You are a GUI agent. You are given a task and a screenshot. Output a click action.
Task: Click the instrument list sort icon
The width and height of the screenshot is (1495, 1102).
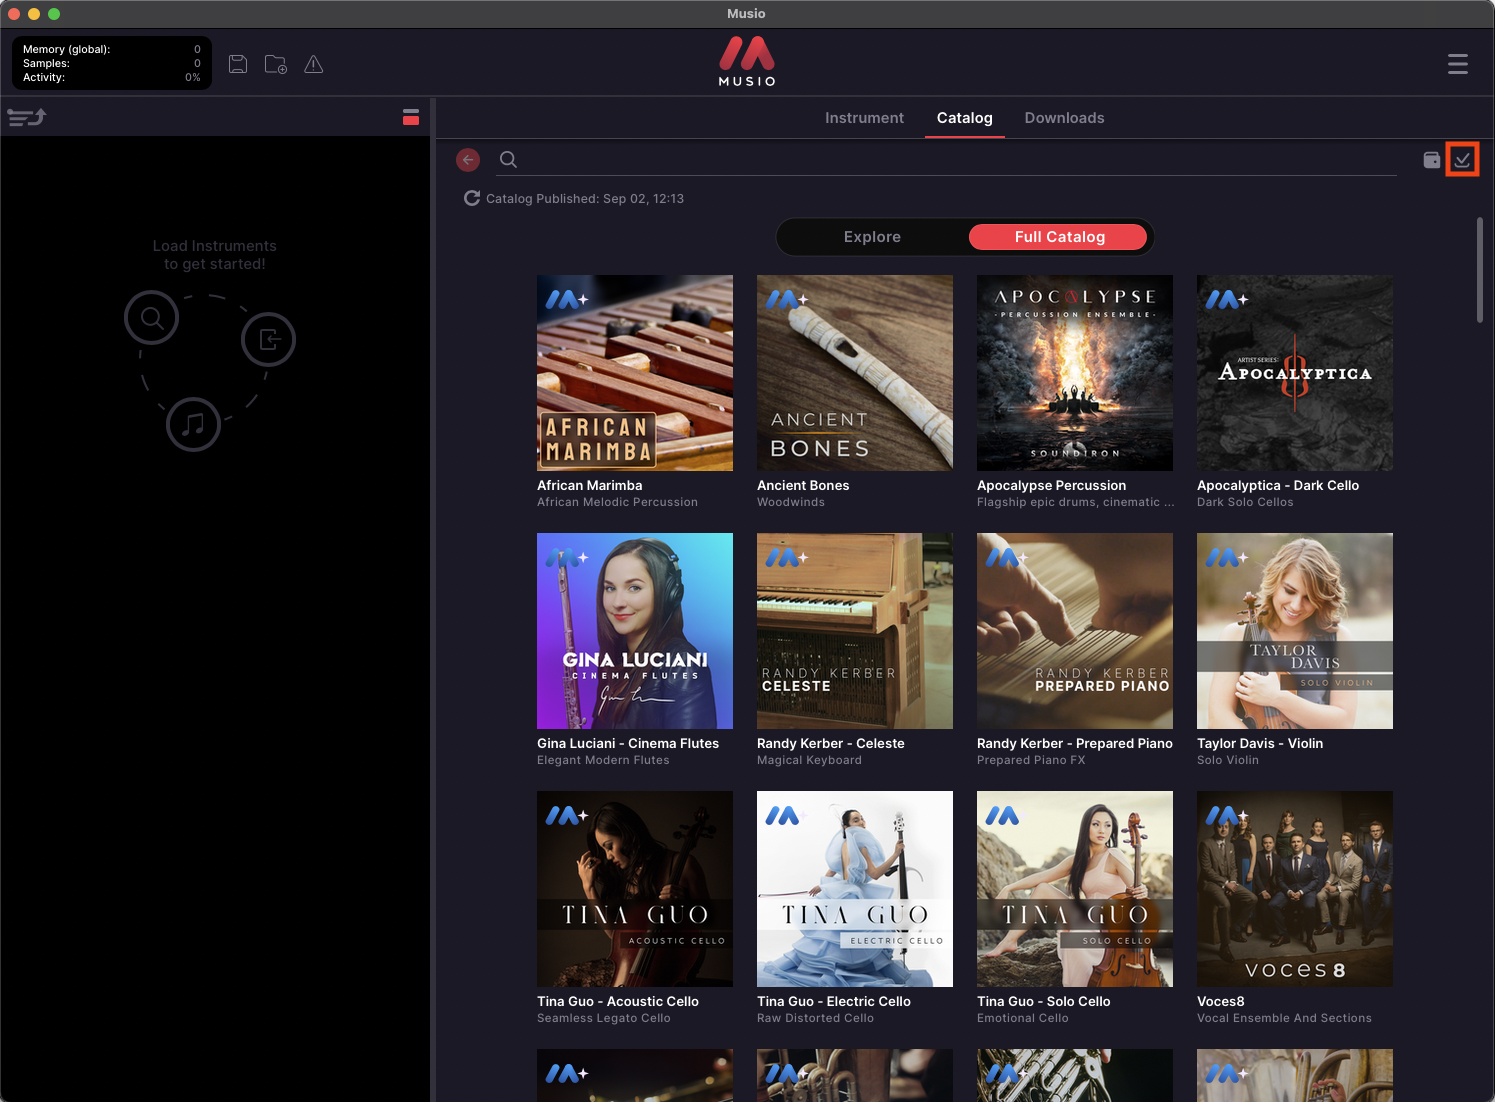pyautogui.click(x=27, y=117)
